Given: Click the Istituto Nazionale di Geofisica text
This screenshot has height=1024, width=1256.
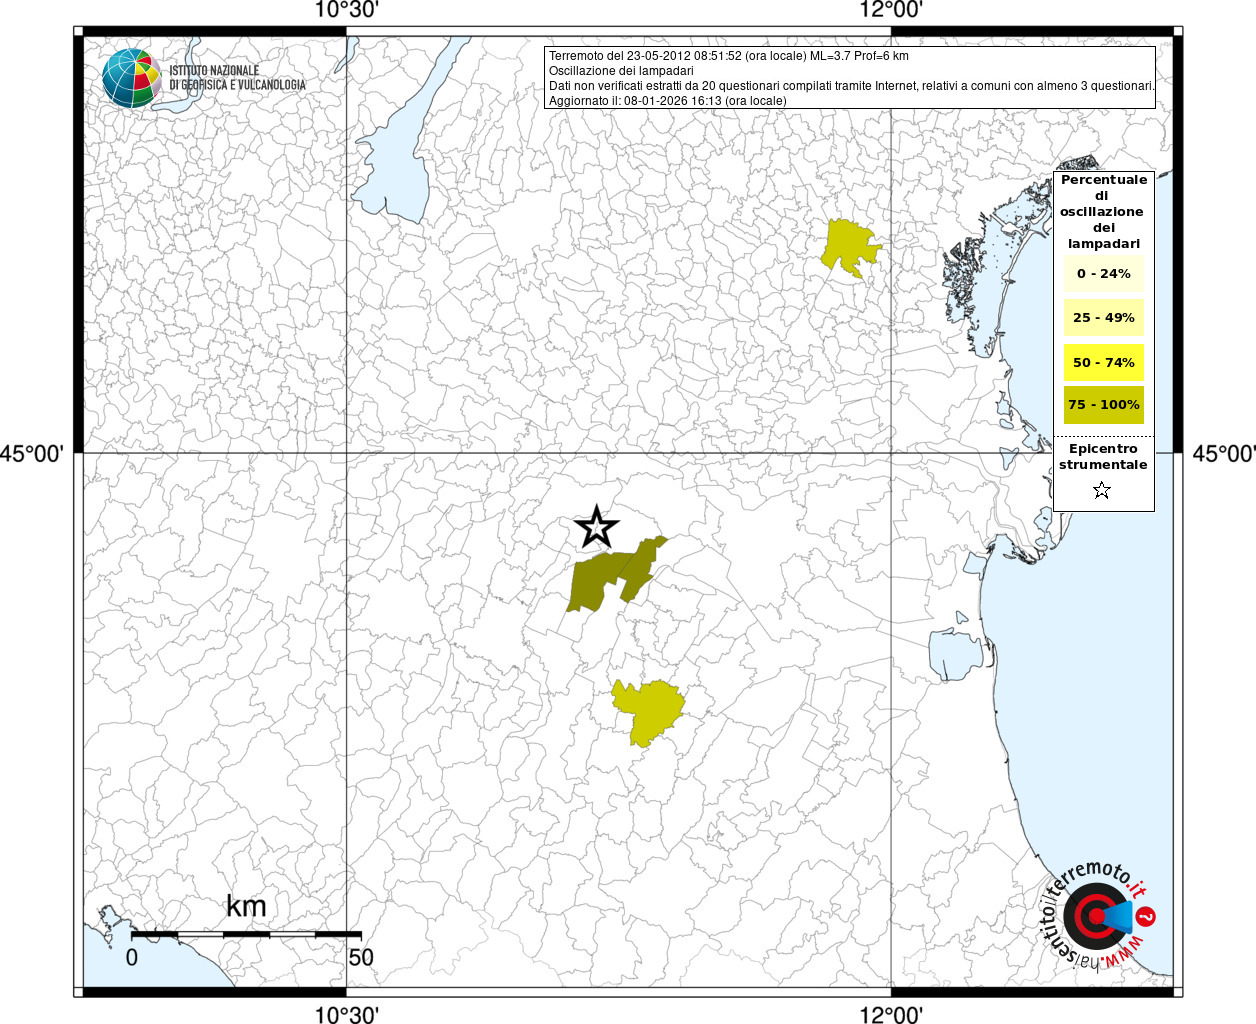Looking at the screenshot, I should click(x=237, y=78).
